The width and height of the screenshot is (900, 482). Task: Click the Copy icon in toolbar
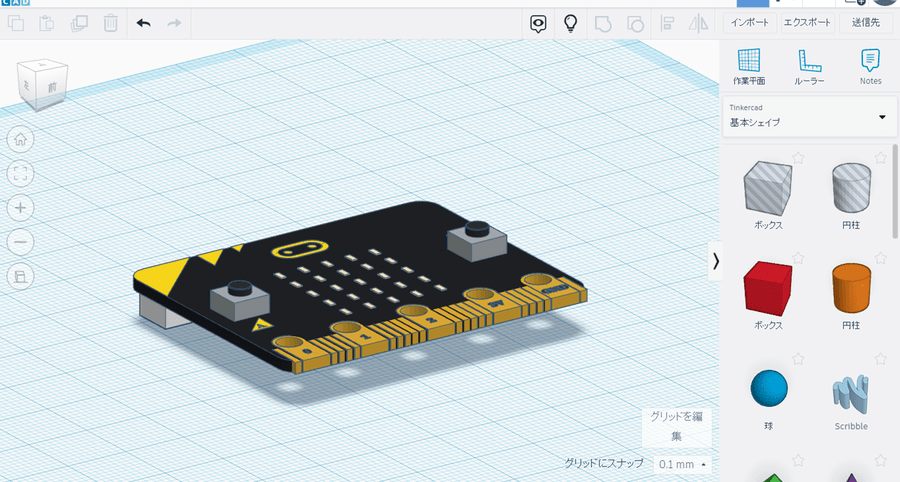point(15,24)
